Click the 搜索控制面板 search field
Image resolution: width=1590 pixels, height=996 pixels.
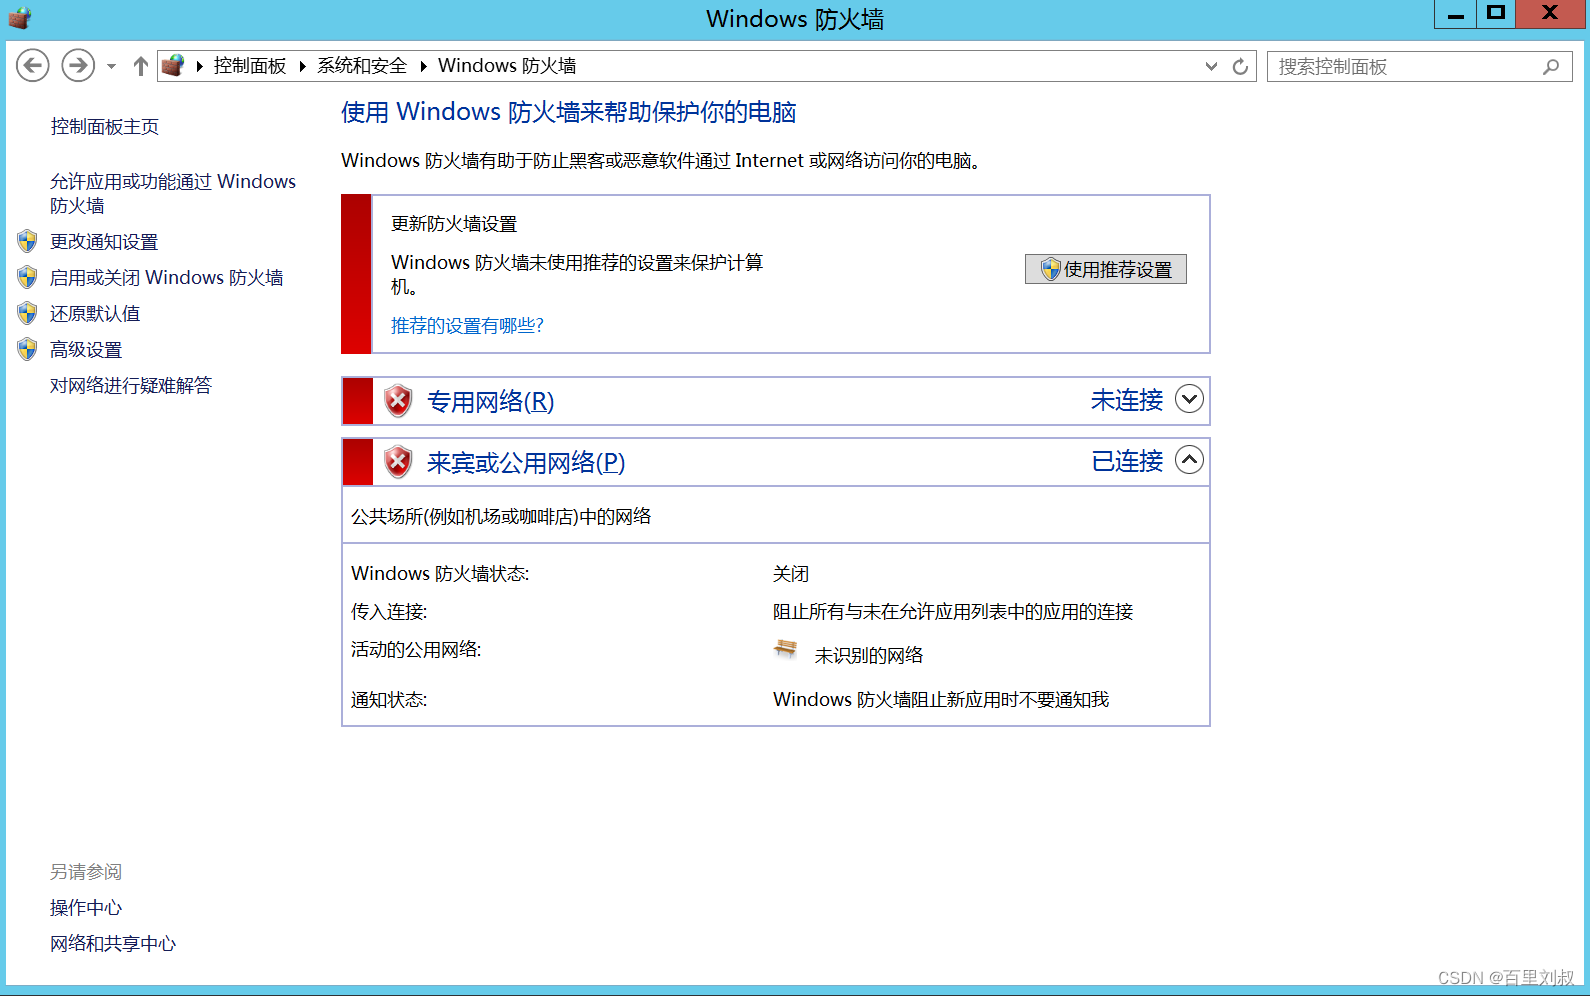coord(1419,66)
